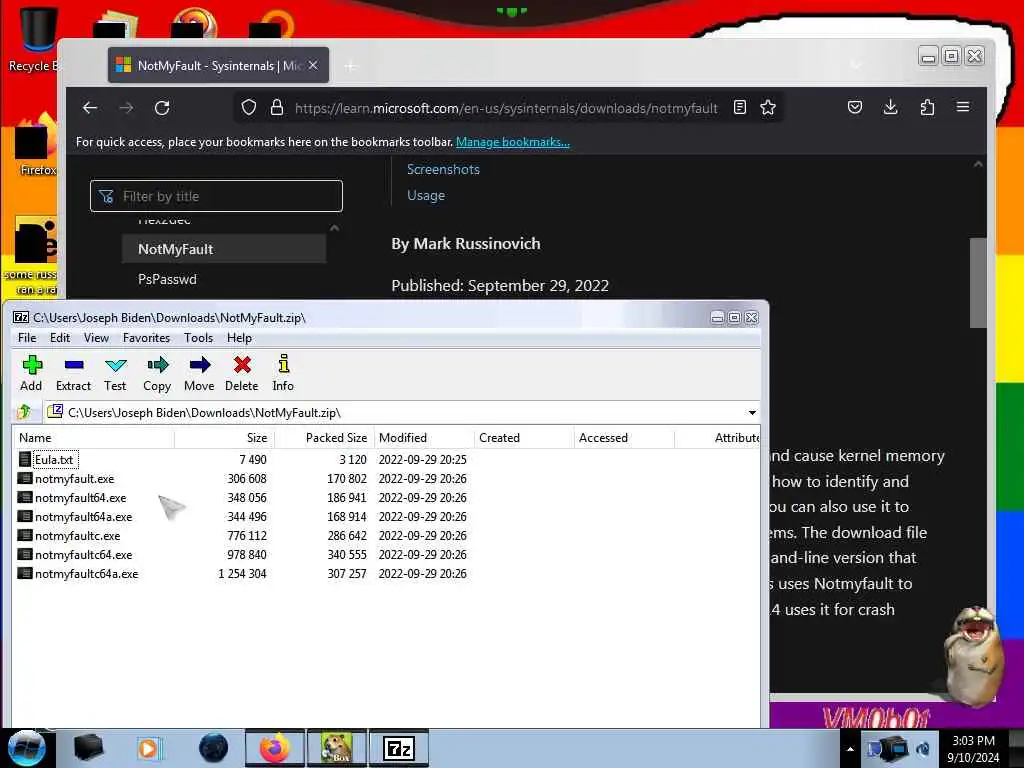Sort by Created column header
1024x768 pixels.
(524, 438)
